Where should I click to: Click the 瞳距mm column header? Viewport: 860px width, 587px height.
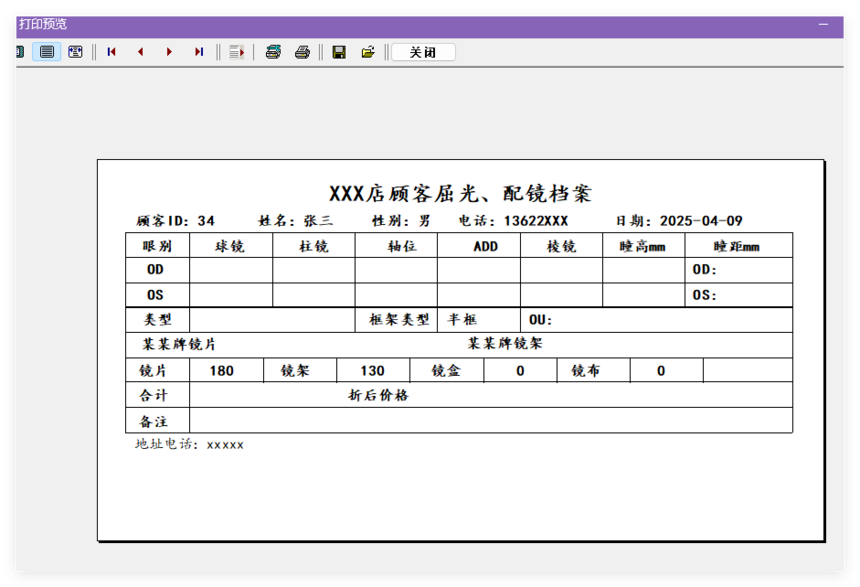pyautogui.click(x=737, y=246)
